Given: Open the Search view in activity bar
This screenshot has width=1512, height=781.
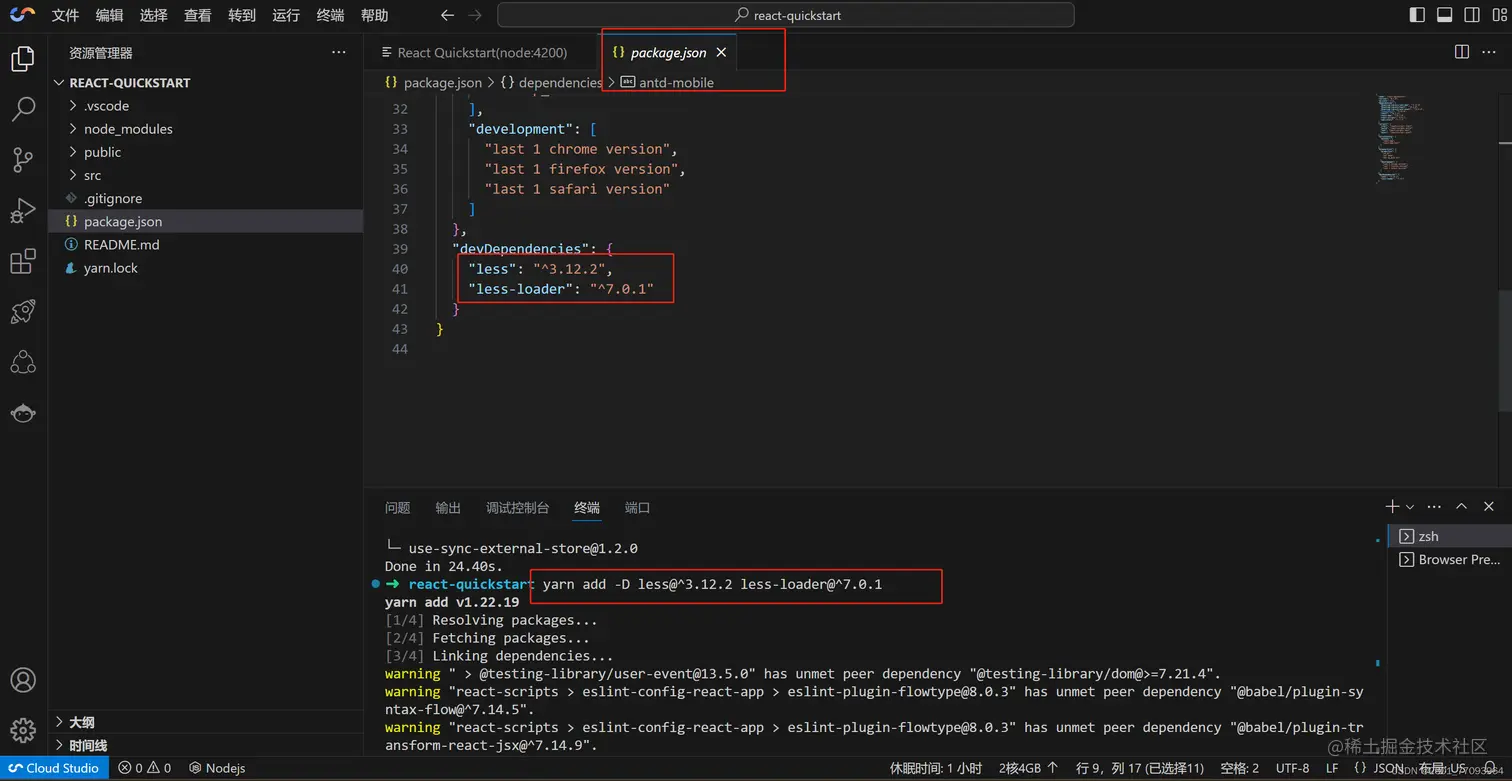Looking at the screenshot, I should point(22,108).
